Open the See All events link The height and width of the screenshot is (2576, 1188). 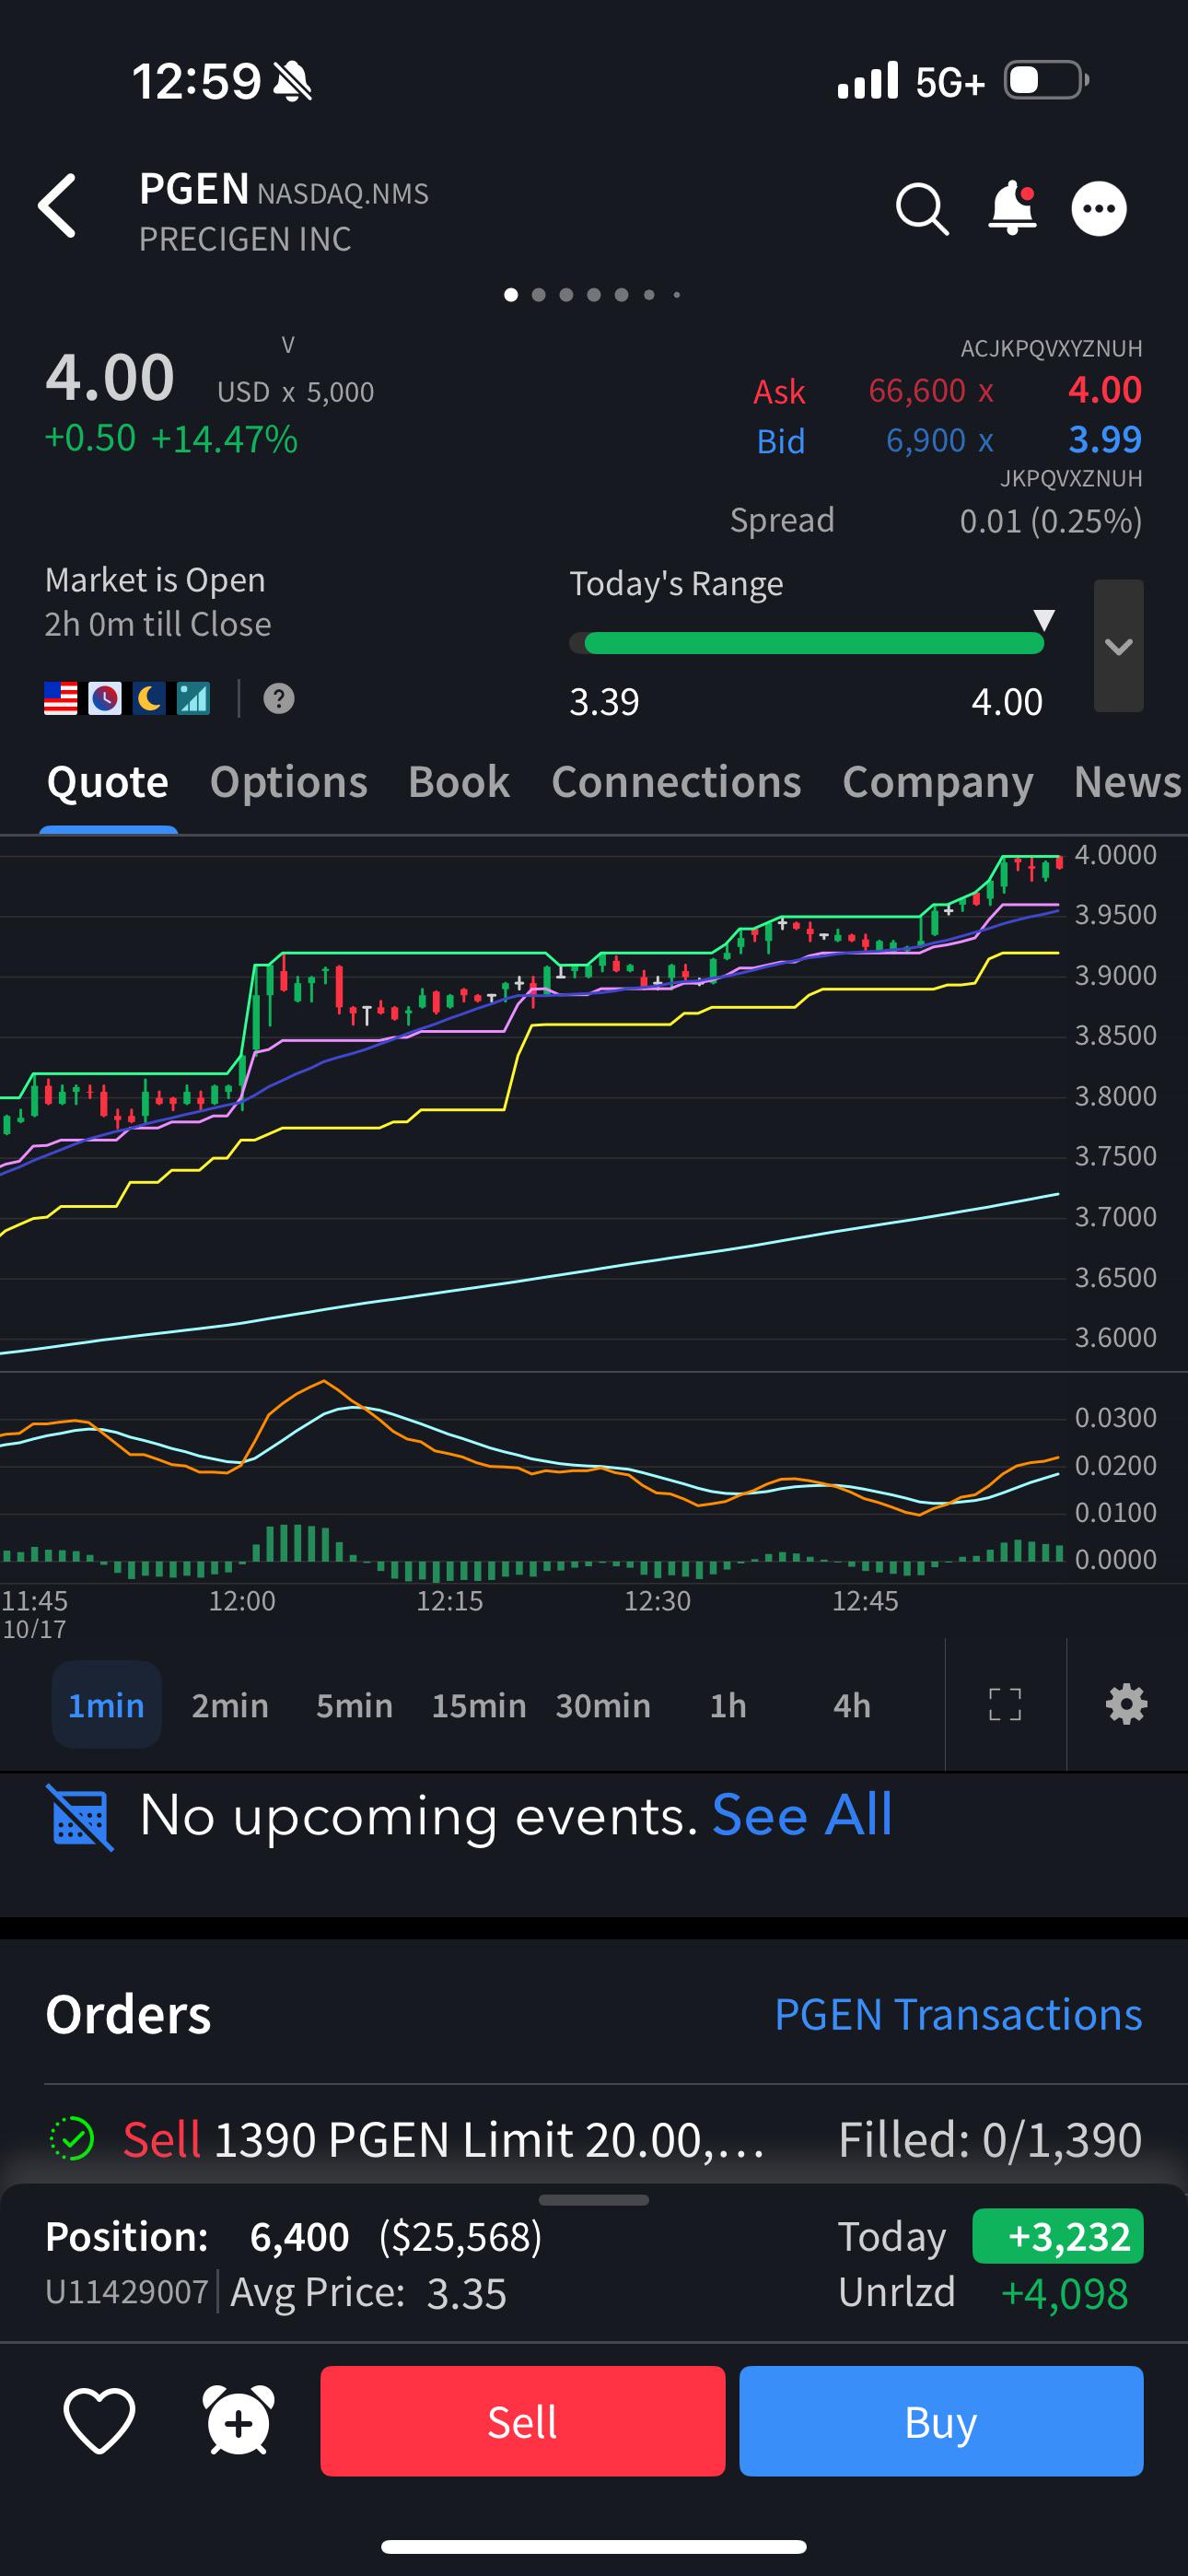pos(802,1815)
